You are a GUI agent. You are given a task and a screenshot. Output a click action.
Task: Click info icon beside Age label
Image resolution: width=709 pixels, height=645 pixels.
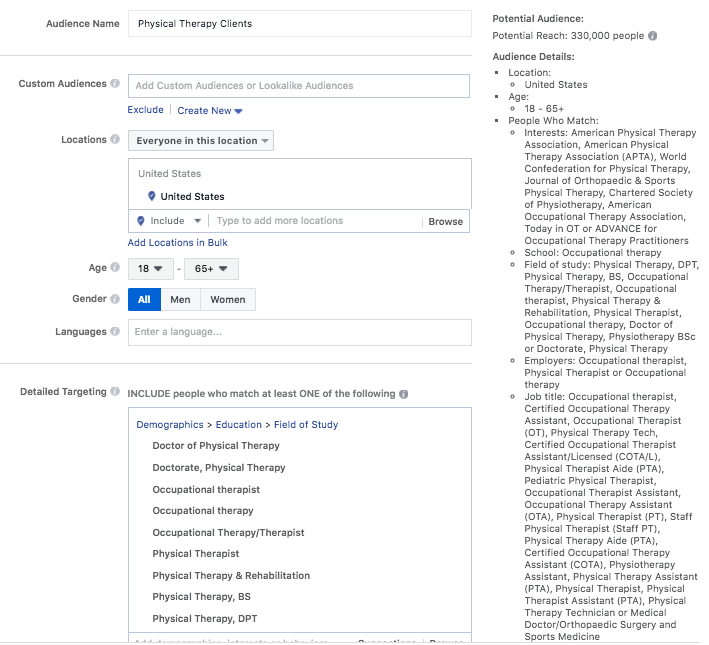coord(115,267)
